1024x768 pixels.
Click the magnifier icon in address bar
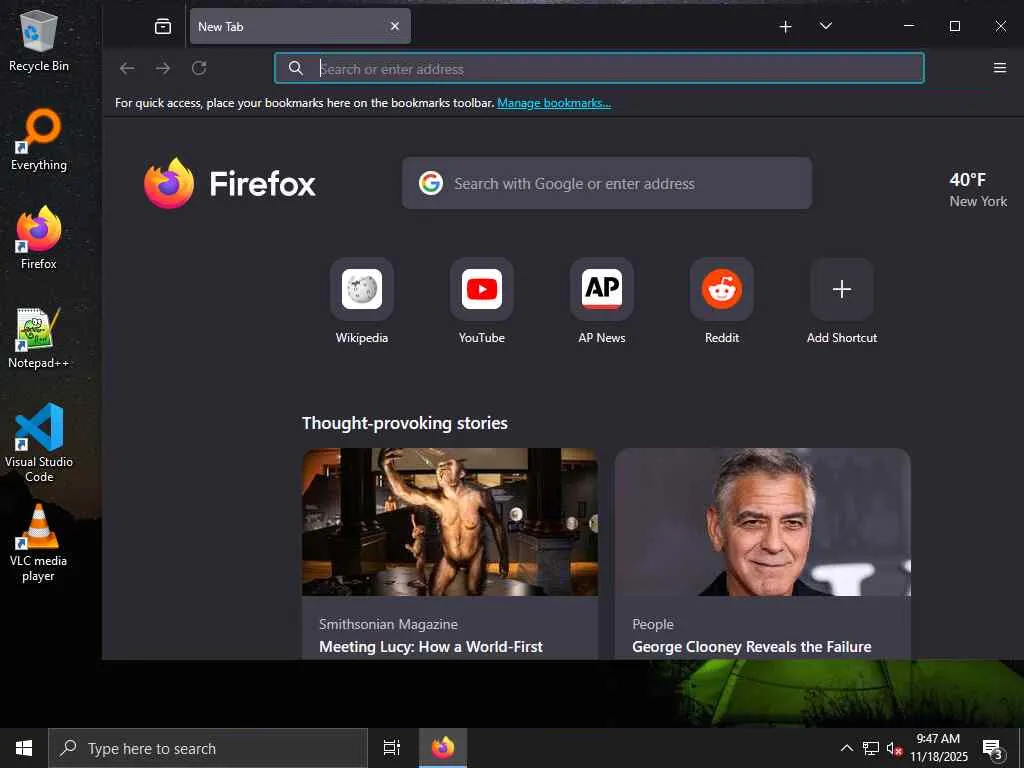[x=295, y=68]
